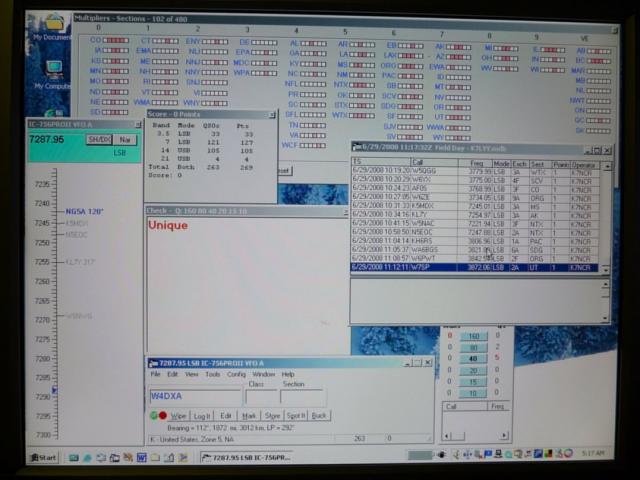Viewport: 640px width, 480px height.
Task: Open the File menu in entry window
Action: (155, 374)
